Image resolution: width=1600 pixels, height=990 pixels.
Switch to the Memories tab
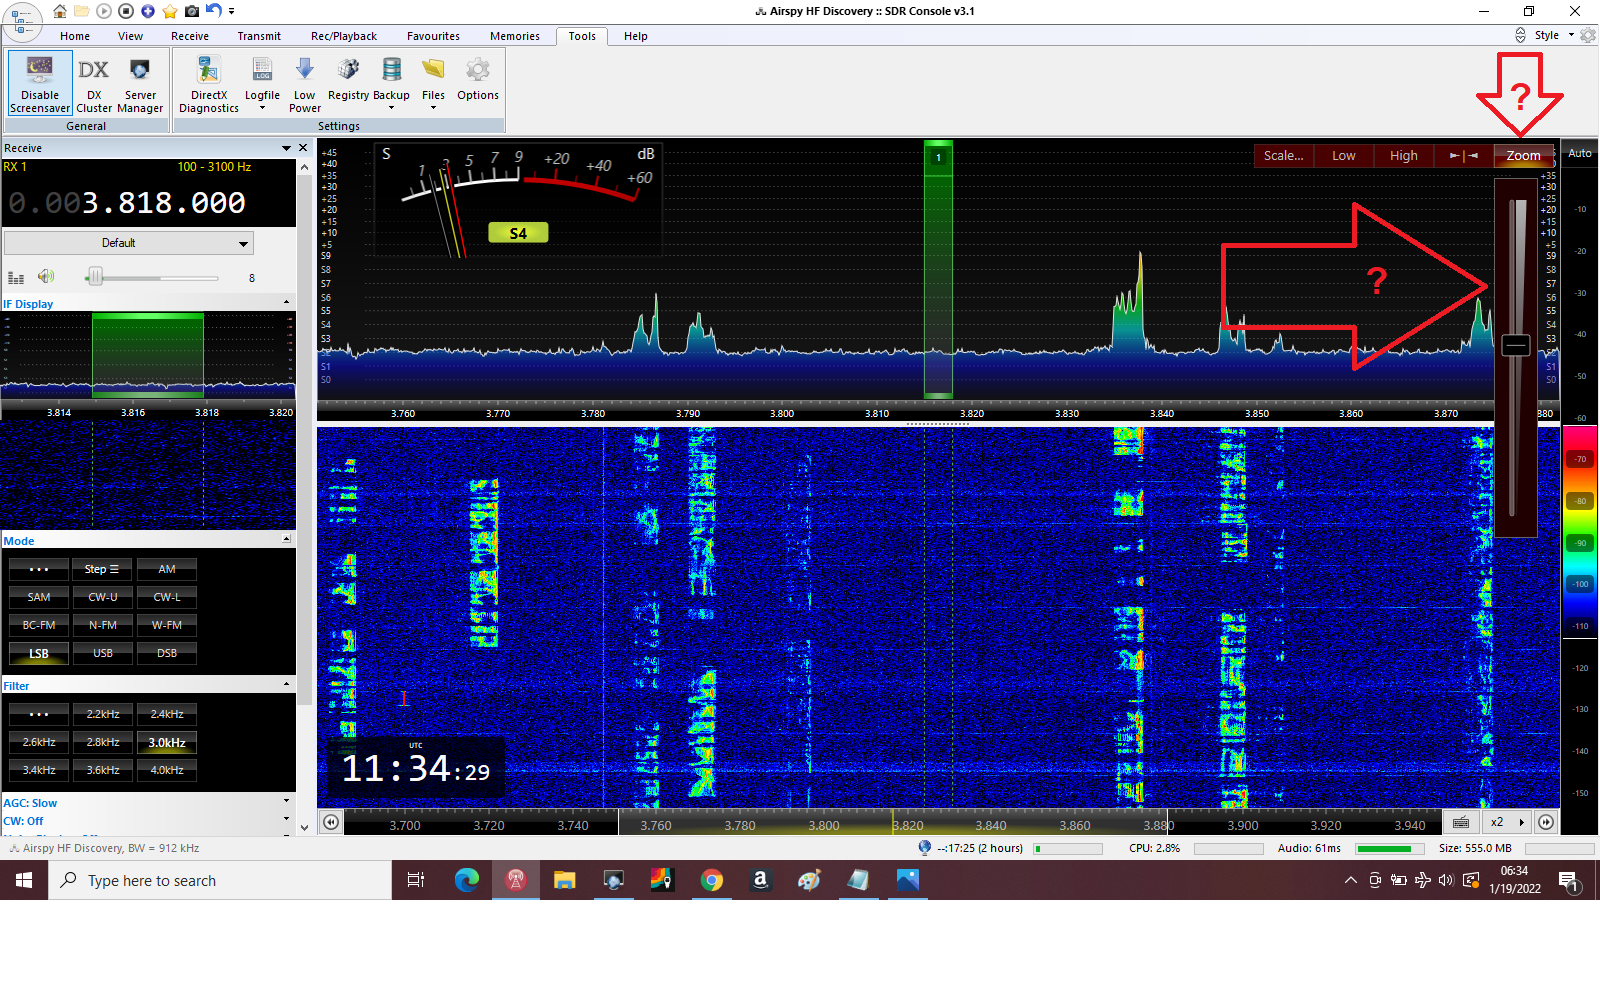[514, 36]
